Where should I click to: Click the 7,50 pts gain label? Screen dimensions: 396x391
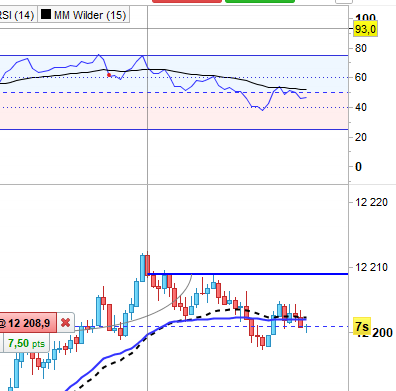coord(26,343)
